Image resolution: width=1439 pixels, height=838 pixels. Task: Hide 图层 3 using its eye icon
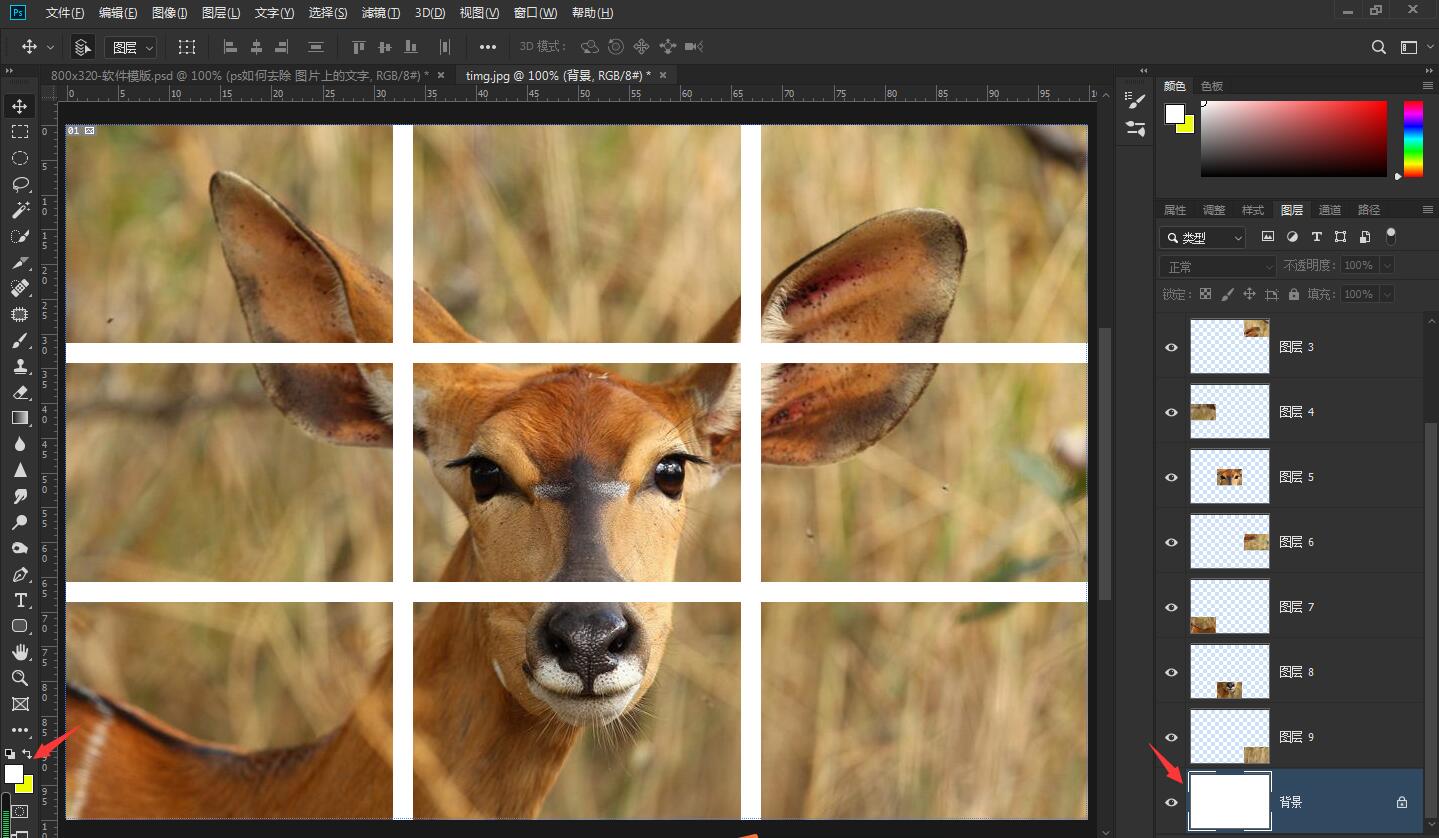click(x=1171, y=347)
